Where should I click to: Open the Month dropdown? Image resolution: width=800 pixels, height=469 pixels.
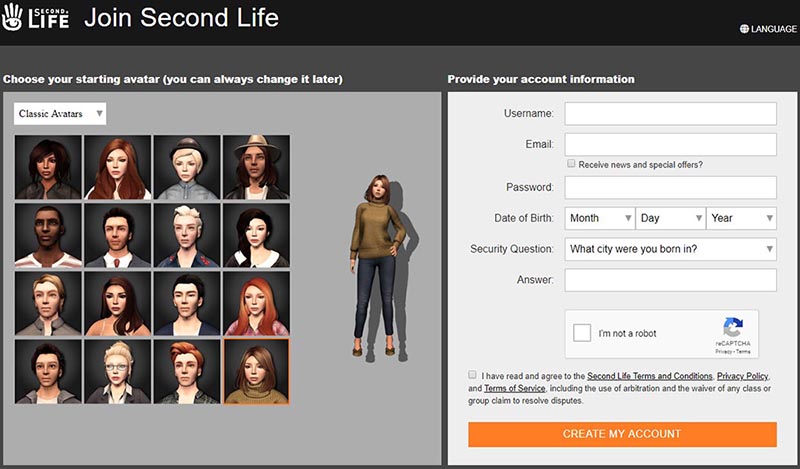599,218
